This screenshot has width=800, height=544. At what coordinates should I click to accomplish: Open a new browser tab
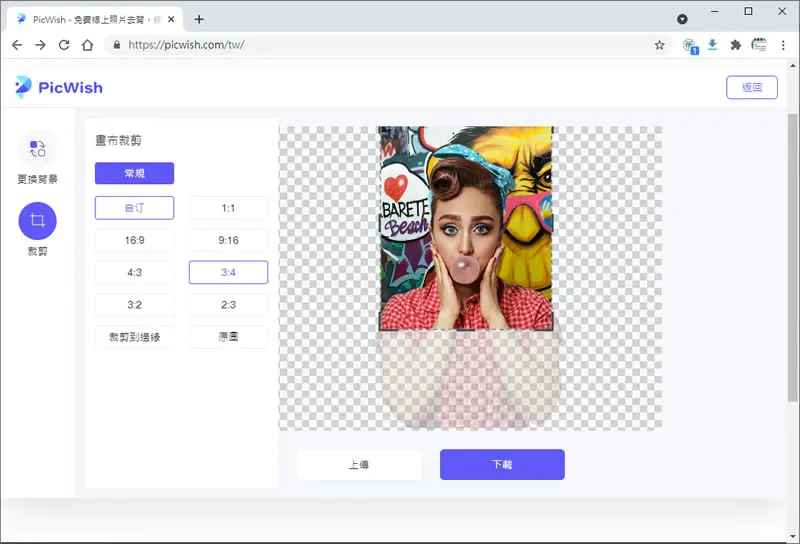[x=199, y=19]
